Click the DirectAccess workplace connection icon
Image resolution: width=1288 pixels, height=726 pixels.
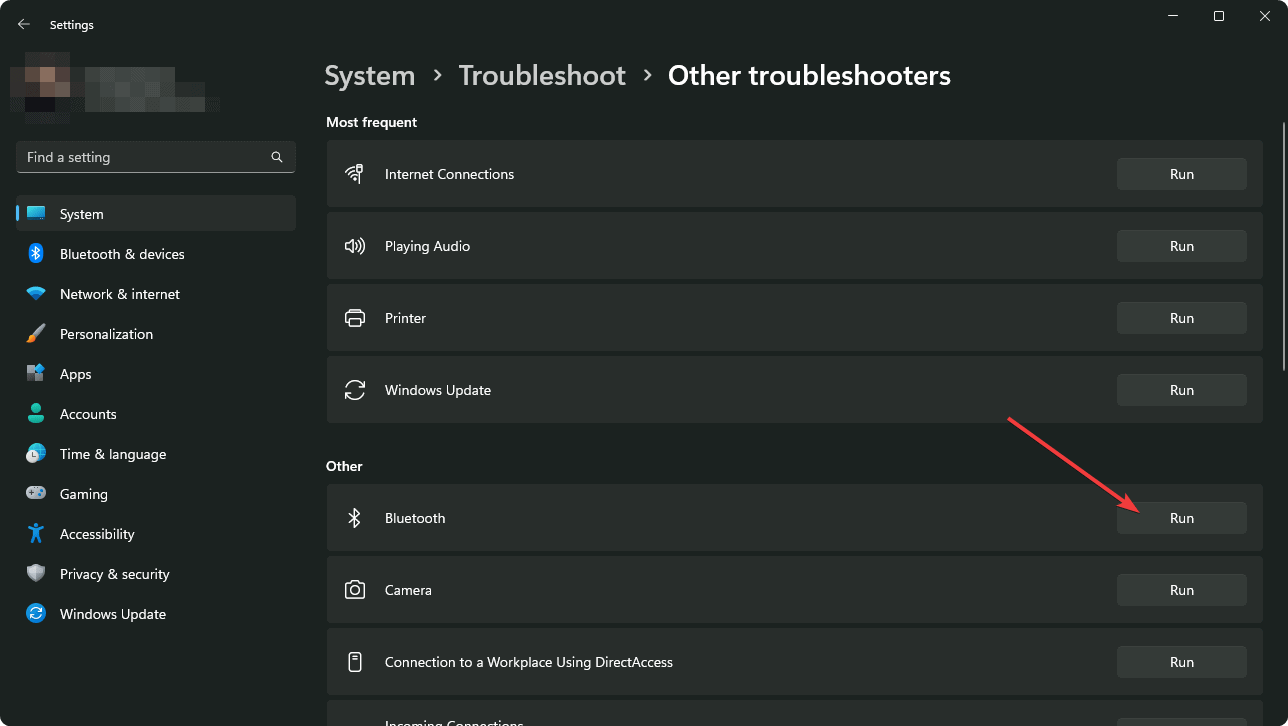[355, 661]
